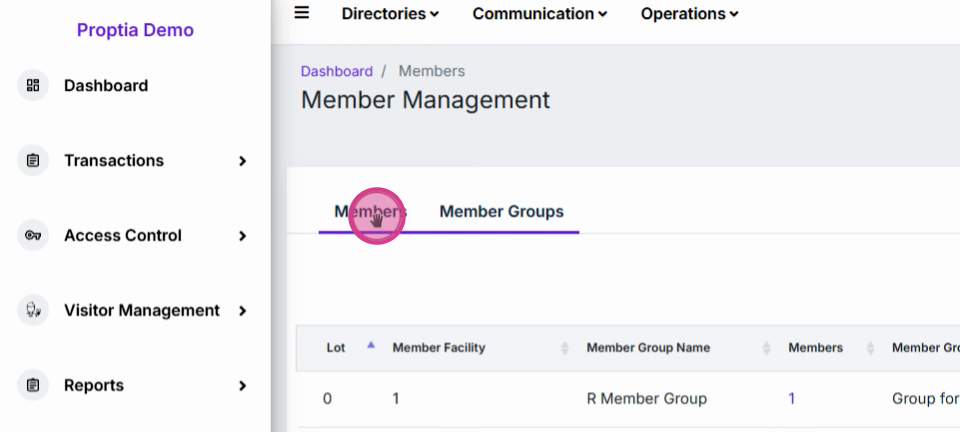Click the Members breadcrumb text
The image size is (960, 432).
pos(432,72)
